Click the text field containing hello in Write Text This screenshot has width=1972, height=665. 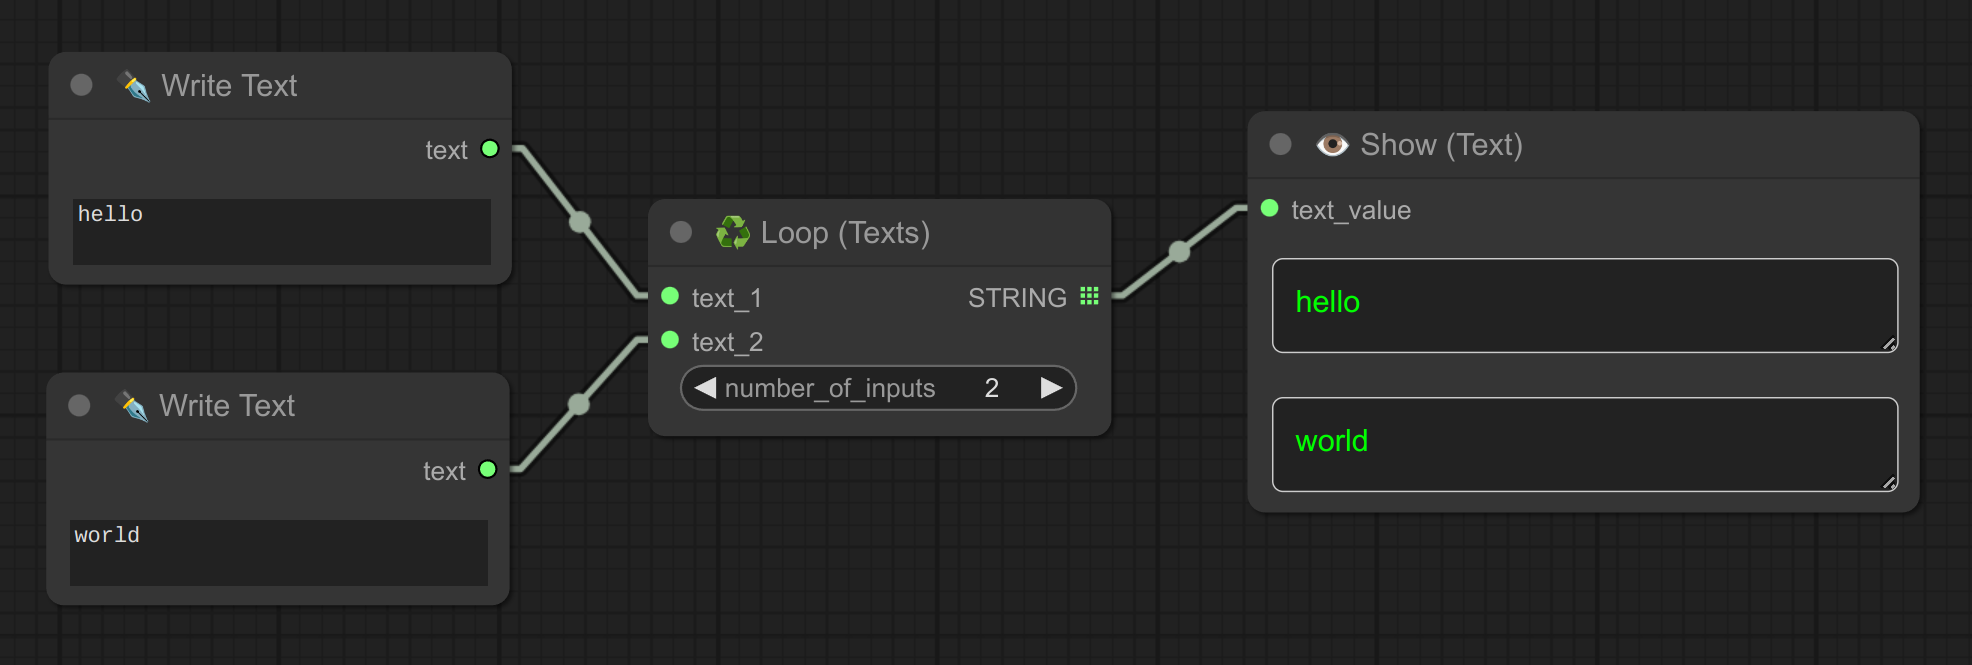coord(281,231)
